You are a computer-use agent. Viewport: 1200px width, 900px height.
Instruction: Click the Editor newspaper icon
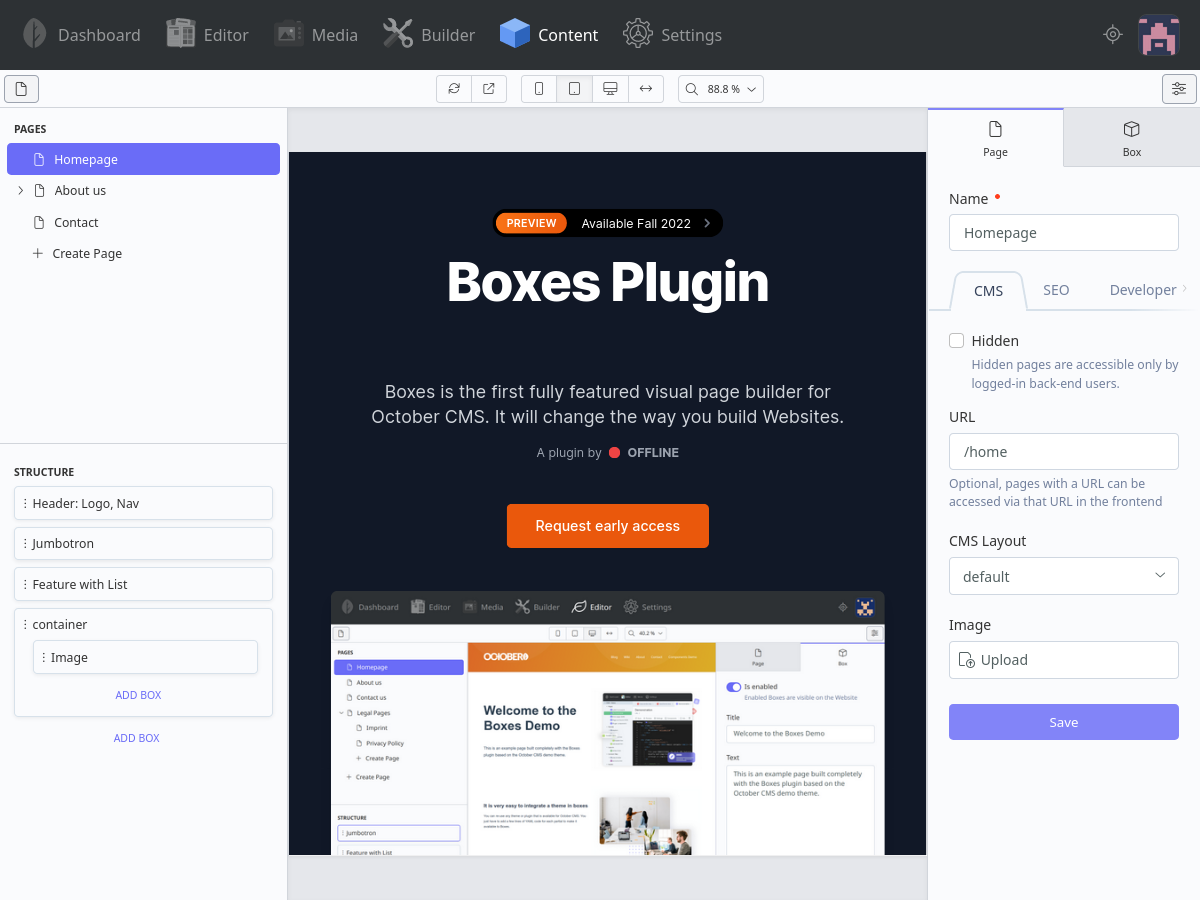(181, 34)
